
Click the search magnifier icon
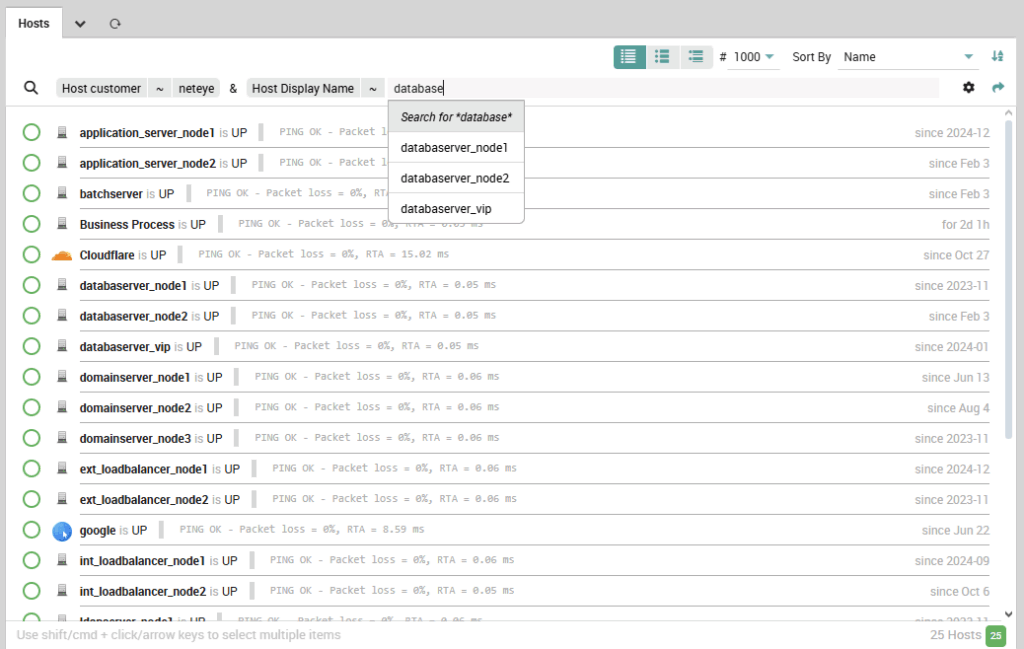31,88
